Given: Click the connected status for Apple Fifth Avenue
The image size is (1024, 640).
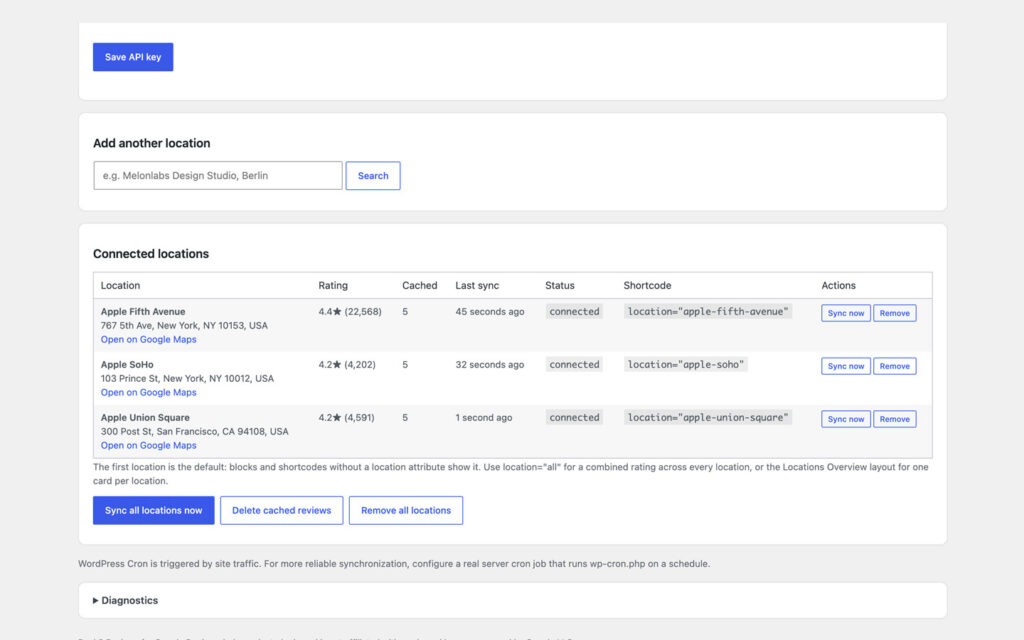Looking at the screenshot, I should tap(574, 312).
